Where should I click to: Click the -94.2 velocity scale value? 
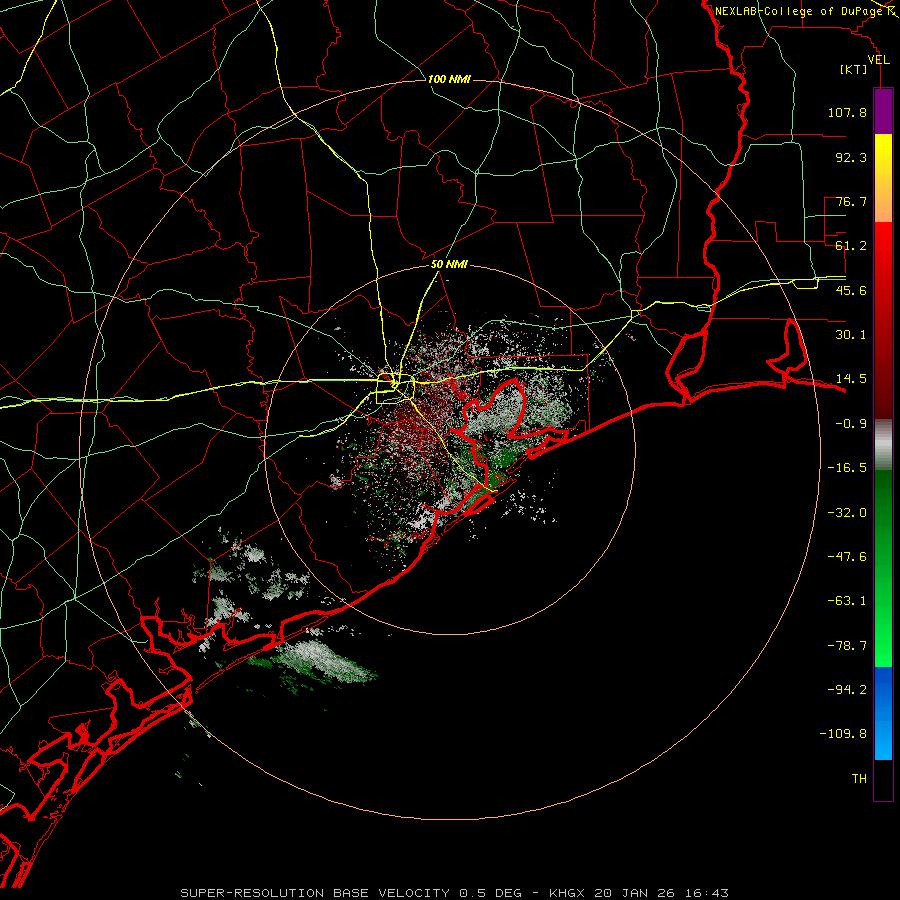847,690
